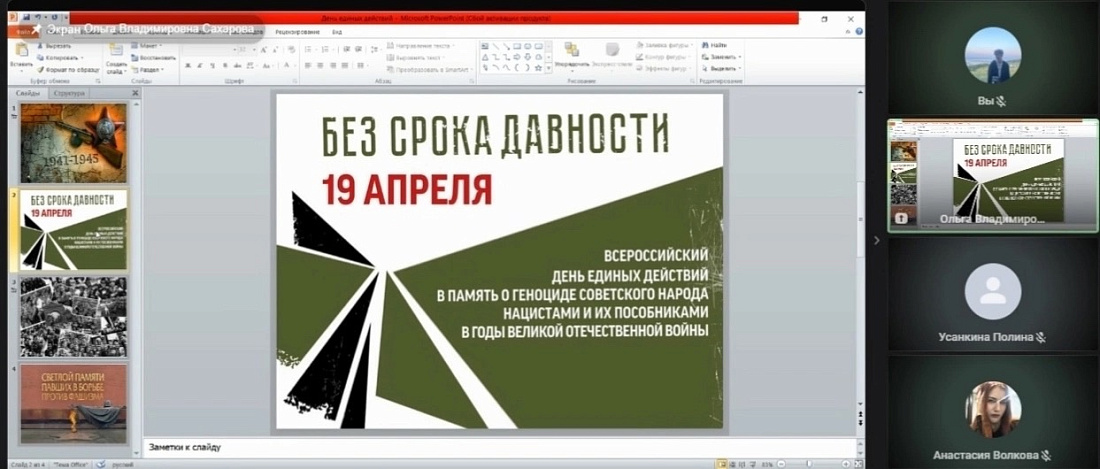
Task: Close the slides thumbnail pane
Action: [x=135, y=93]
